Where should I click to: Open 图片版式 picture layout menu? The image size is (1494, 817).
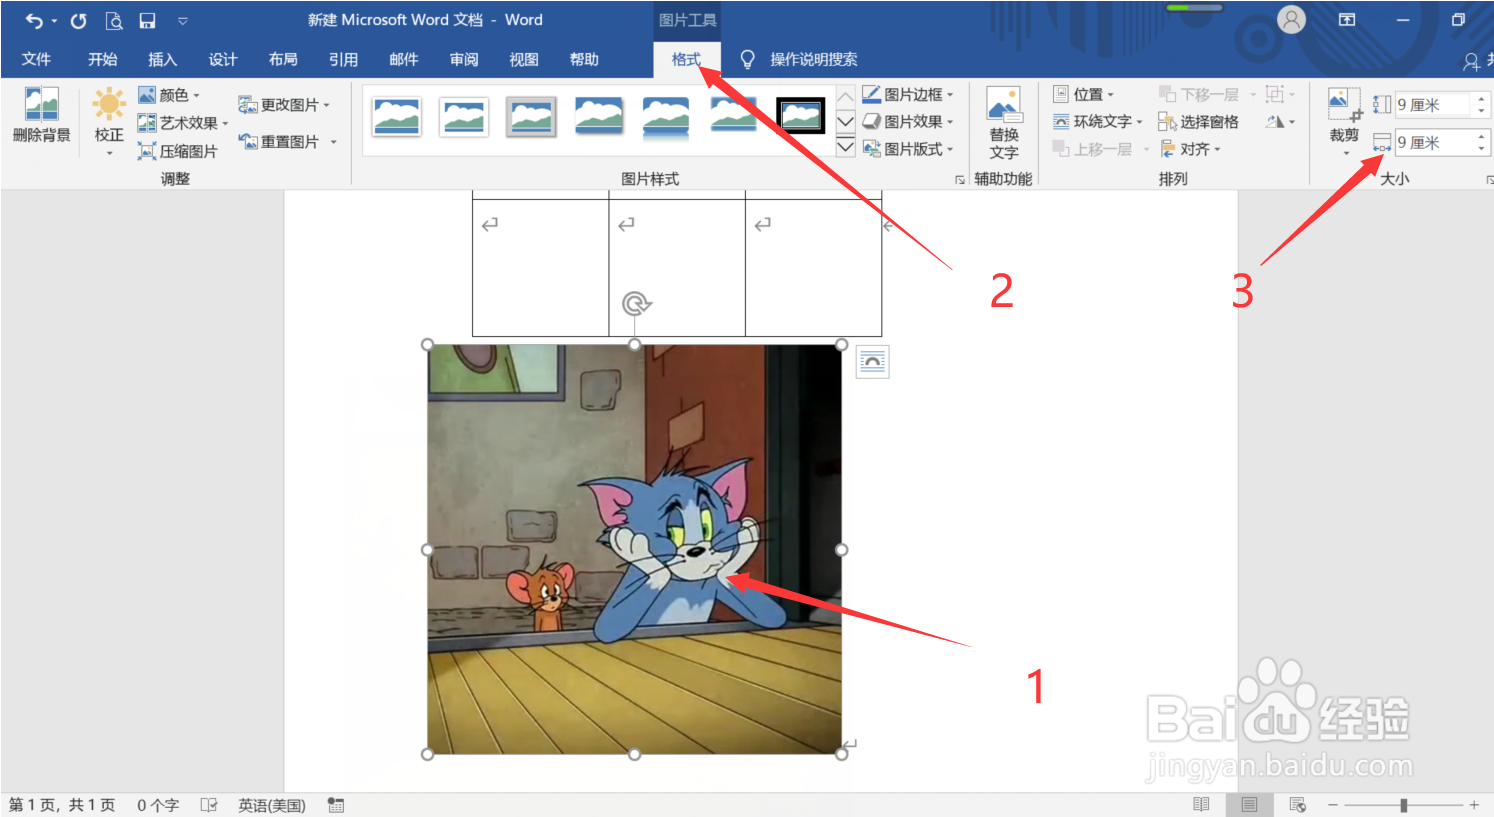pyautogui.click(x=908, y=149)
